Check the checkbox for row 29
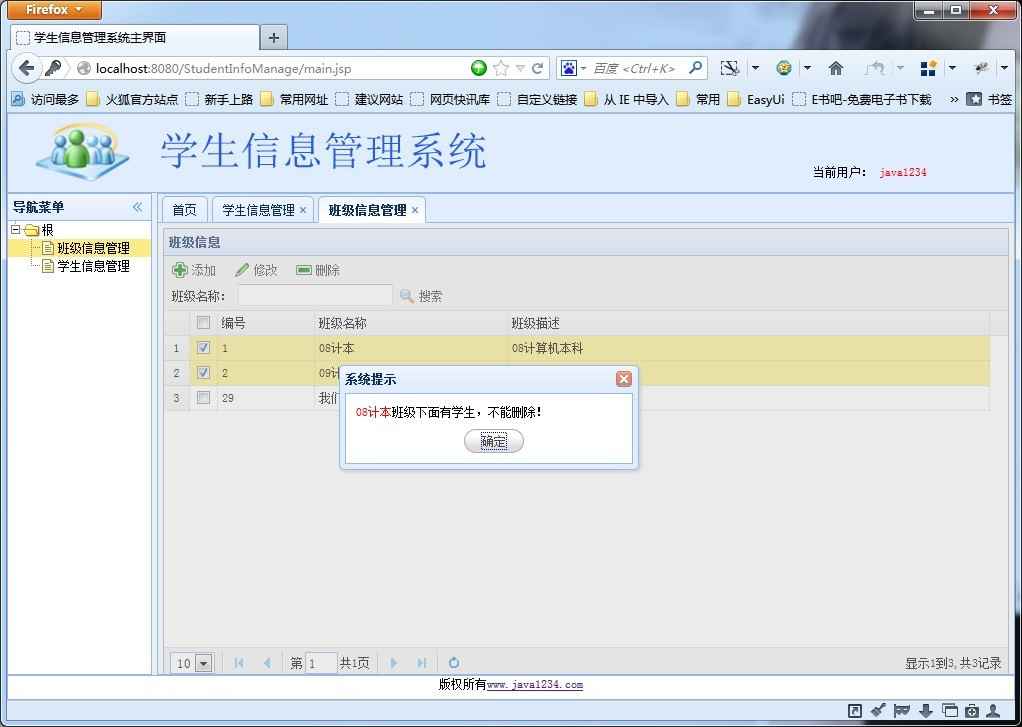1022x727 pixels. click(x=203, y=397)
